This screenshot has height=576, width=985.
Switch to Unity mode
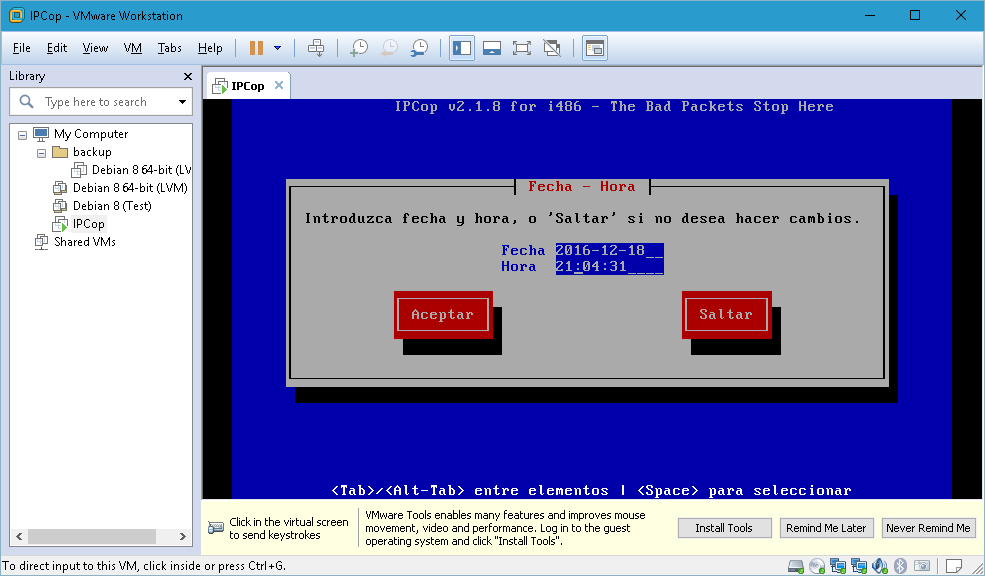coord(552,47)
